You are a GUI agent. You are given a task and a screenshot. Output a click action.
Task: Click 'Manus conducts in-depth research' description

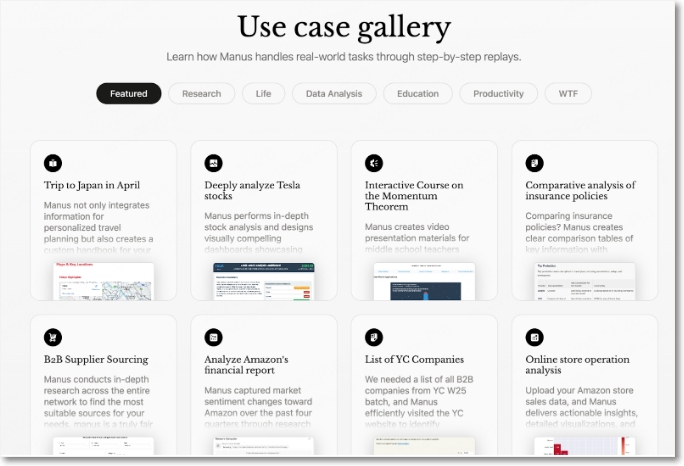click(98, 401)
